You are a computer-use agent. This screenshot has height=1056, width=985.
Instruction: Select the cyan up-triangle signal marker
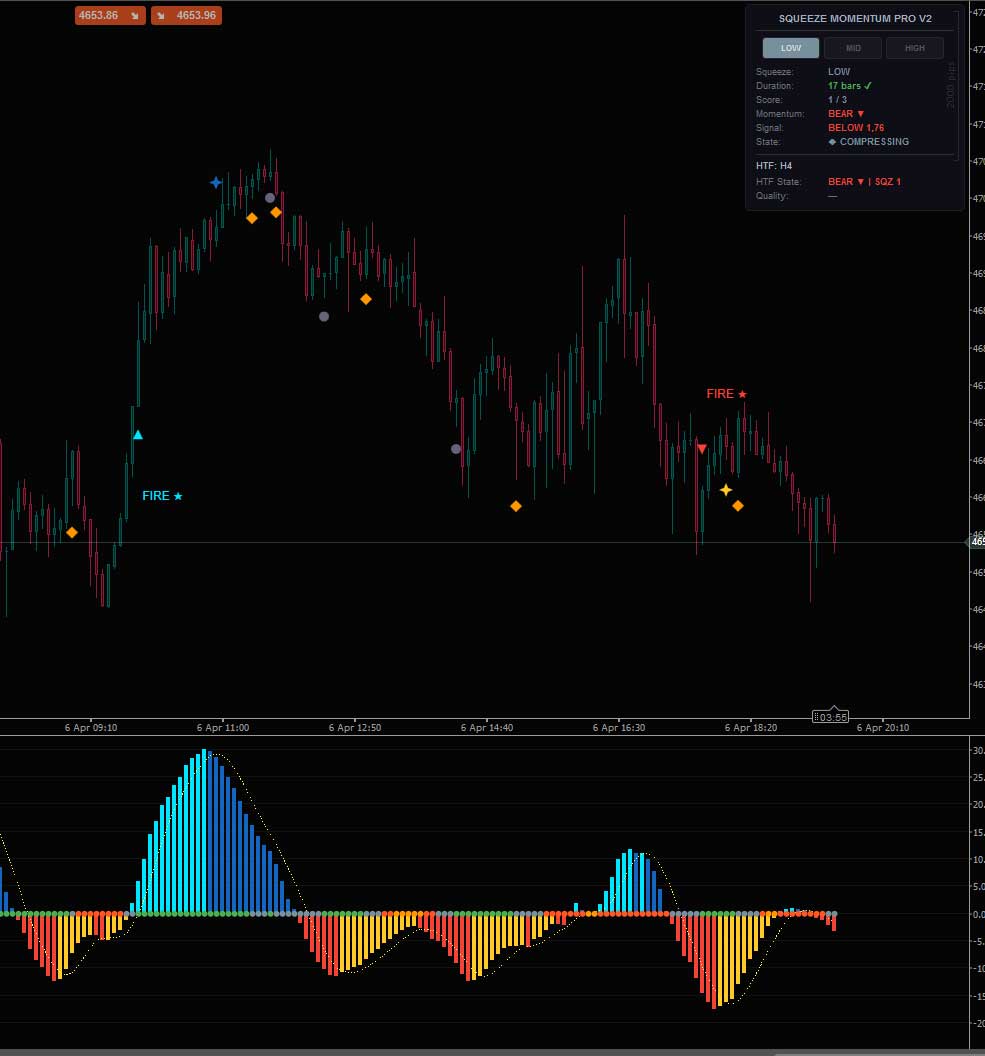pyautogui.click(x=138, y=435)
